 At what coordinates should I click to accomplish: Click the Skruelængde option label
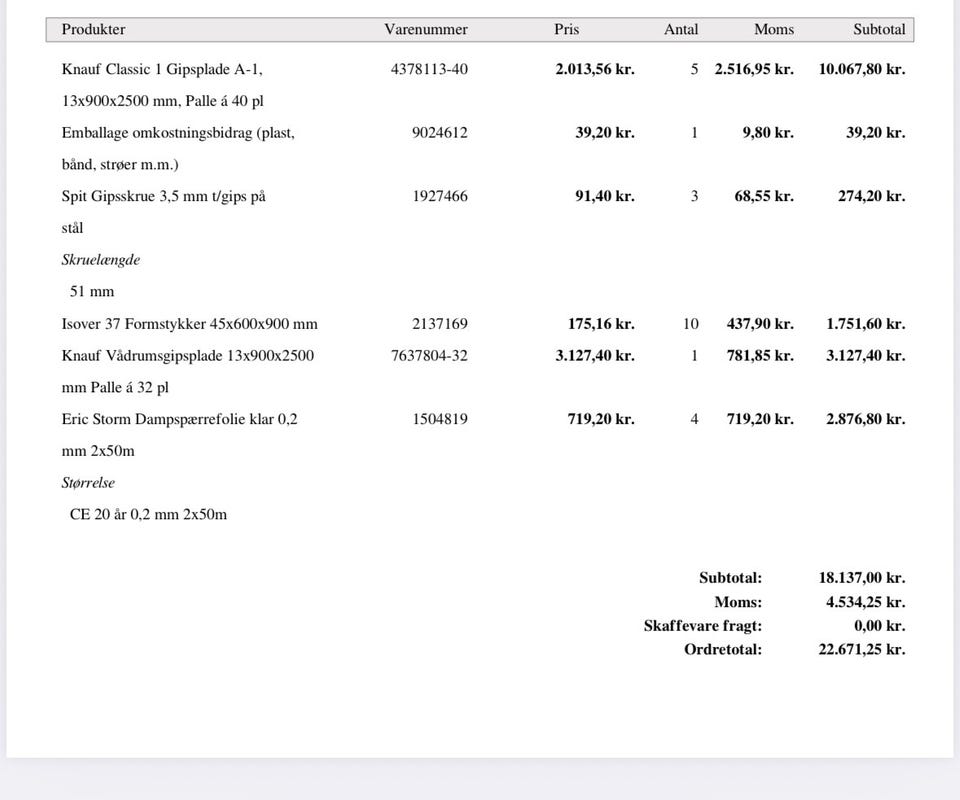[101, 260]
